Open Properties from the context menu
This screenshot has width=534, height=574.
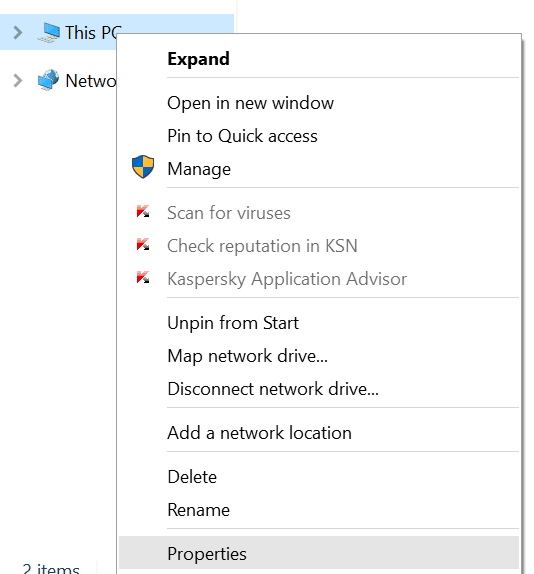tap(319, 554)
